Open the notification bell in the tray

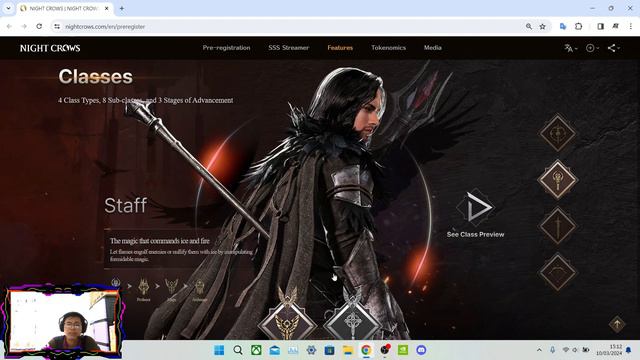(x=629, y=350)
